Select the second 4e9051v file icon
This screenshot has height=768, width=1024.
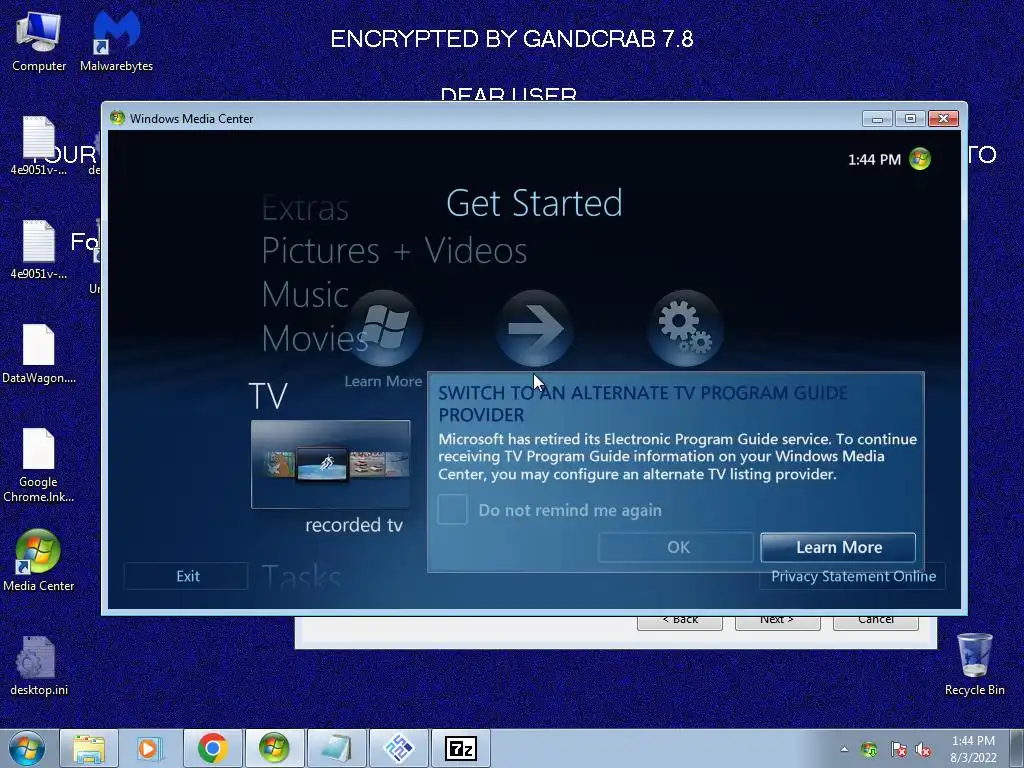pyautogui.click(x=39, y=249)
